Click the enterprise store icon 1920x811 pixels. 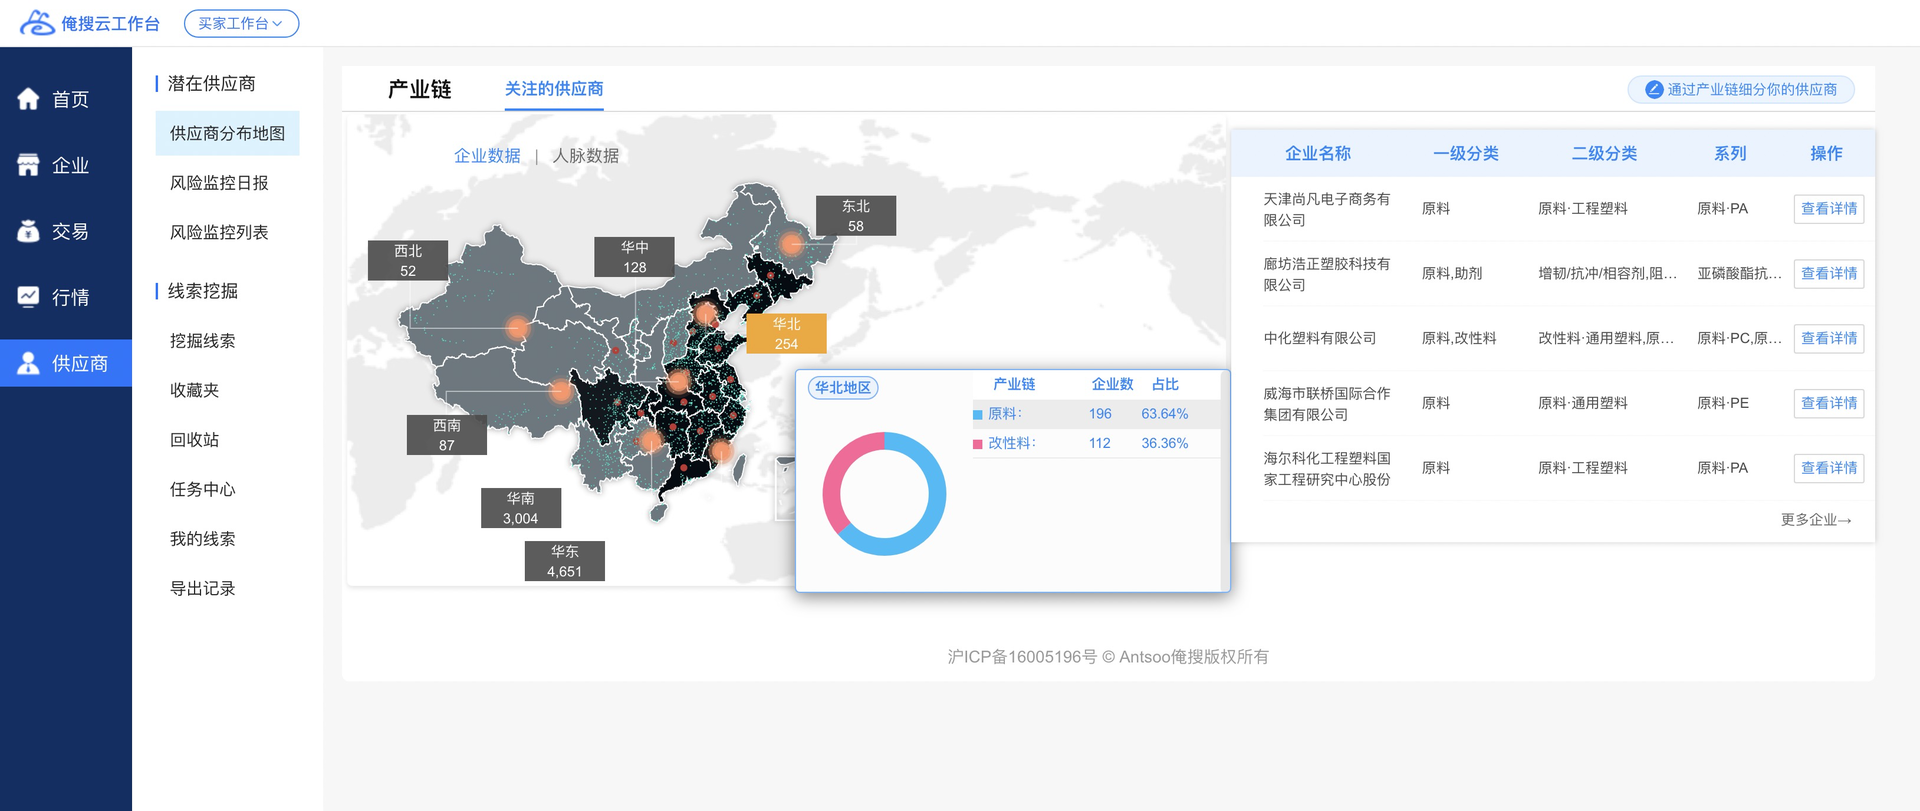pyautogui.click(x=28, y=165)
